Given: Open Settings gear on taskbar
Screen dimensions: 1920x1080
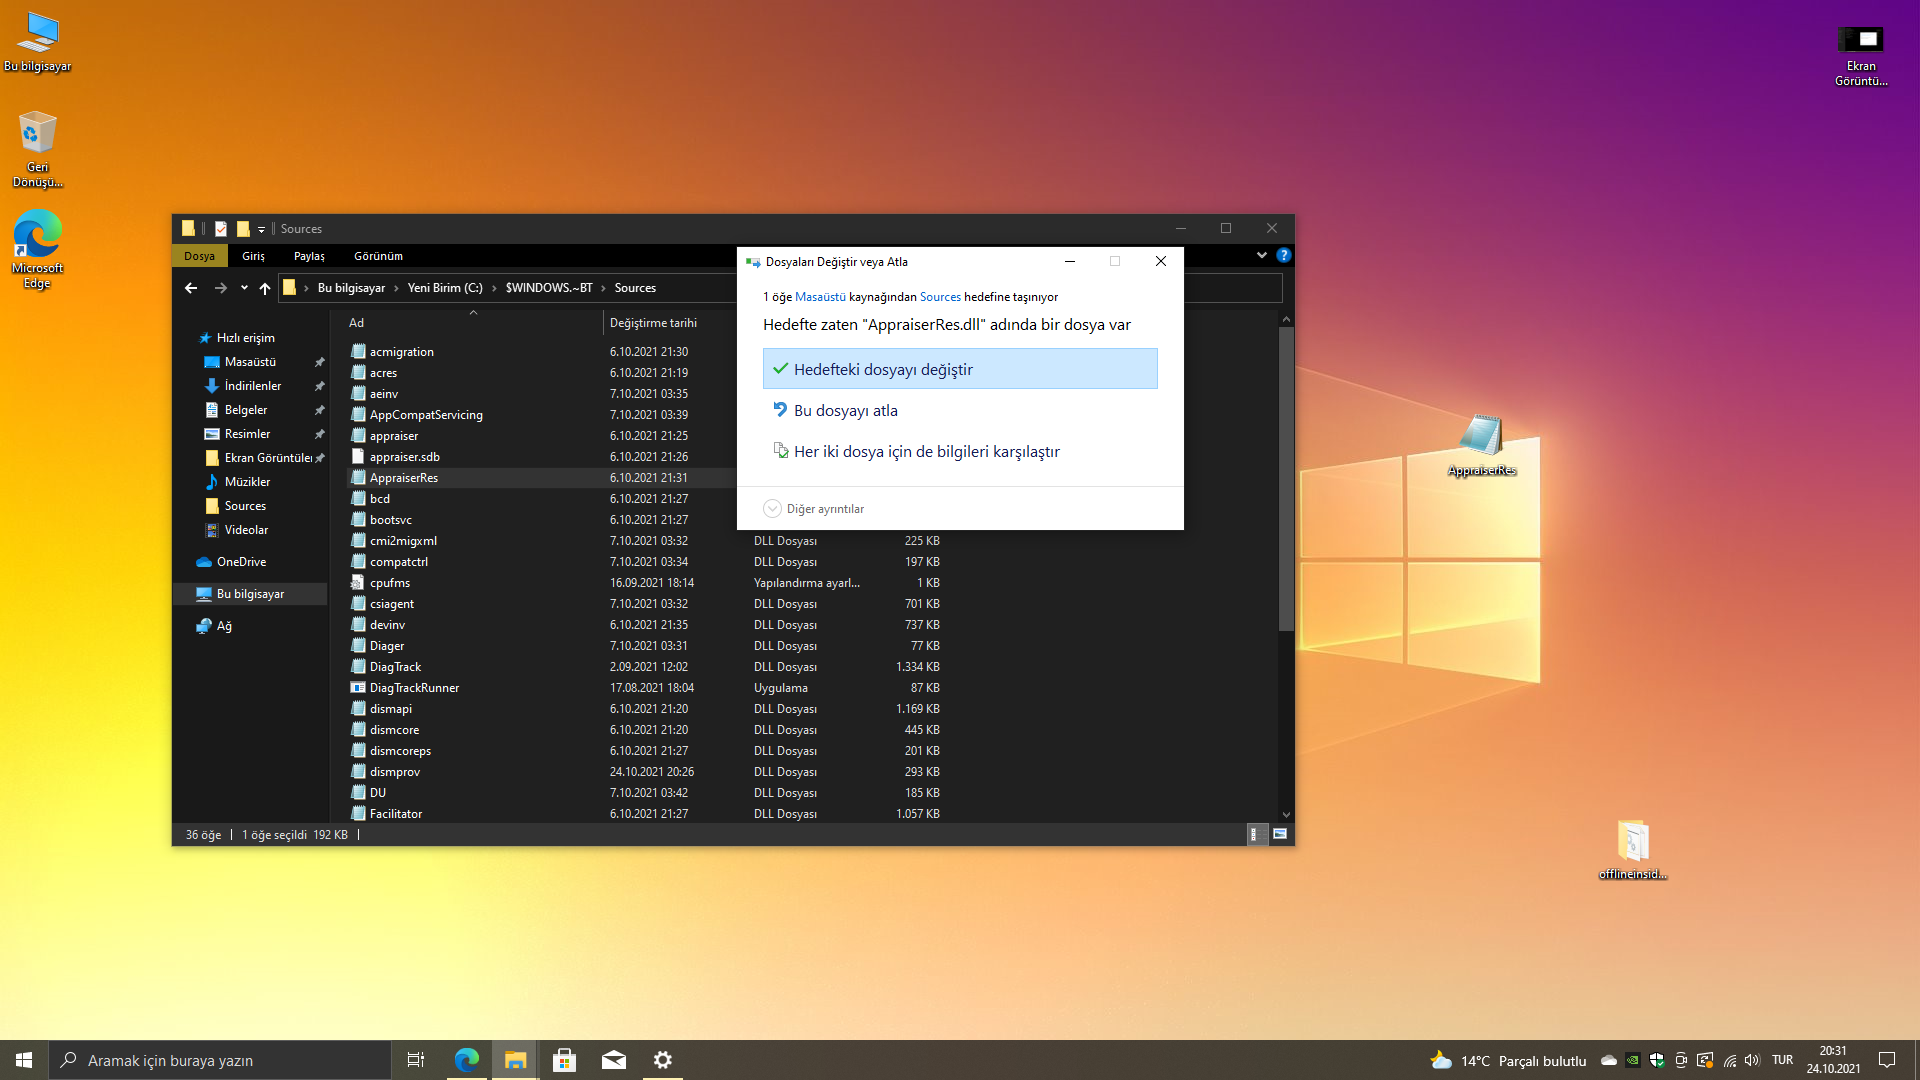Looking at the screenshot, I should click(x=662, y=1060).
